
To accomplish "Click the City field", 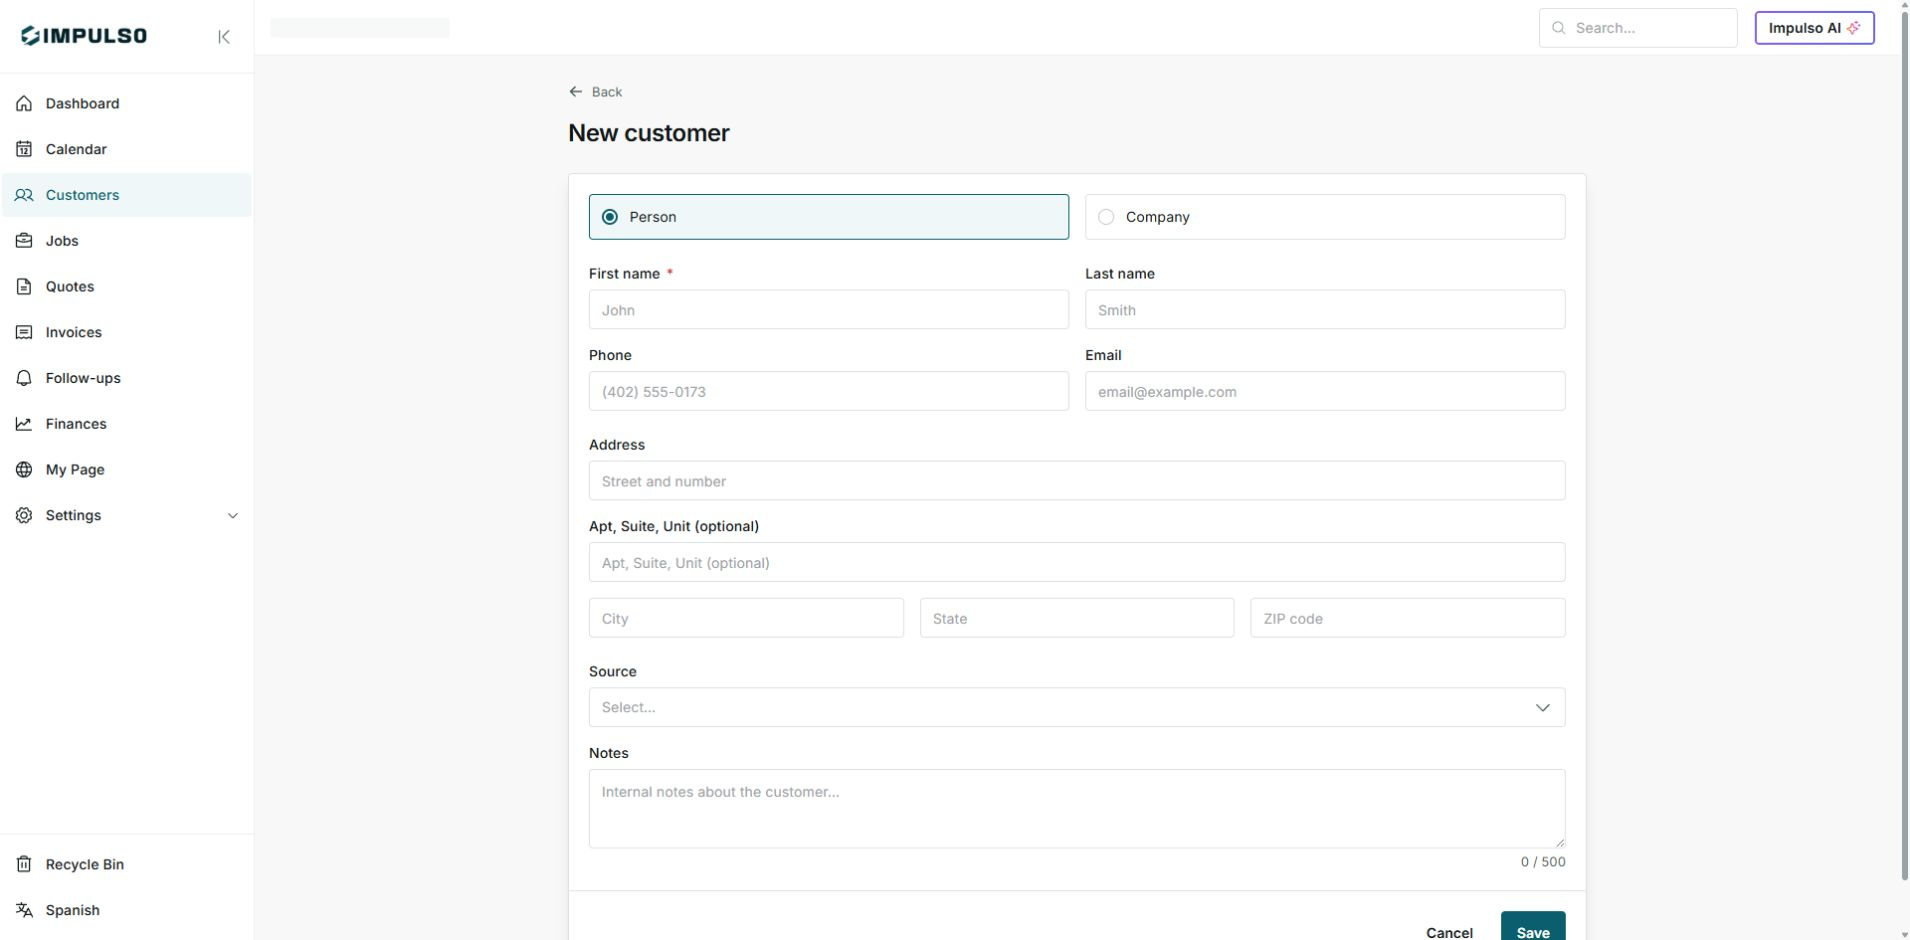I will (746, 618).
